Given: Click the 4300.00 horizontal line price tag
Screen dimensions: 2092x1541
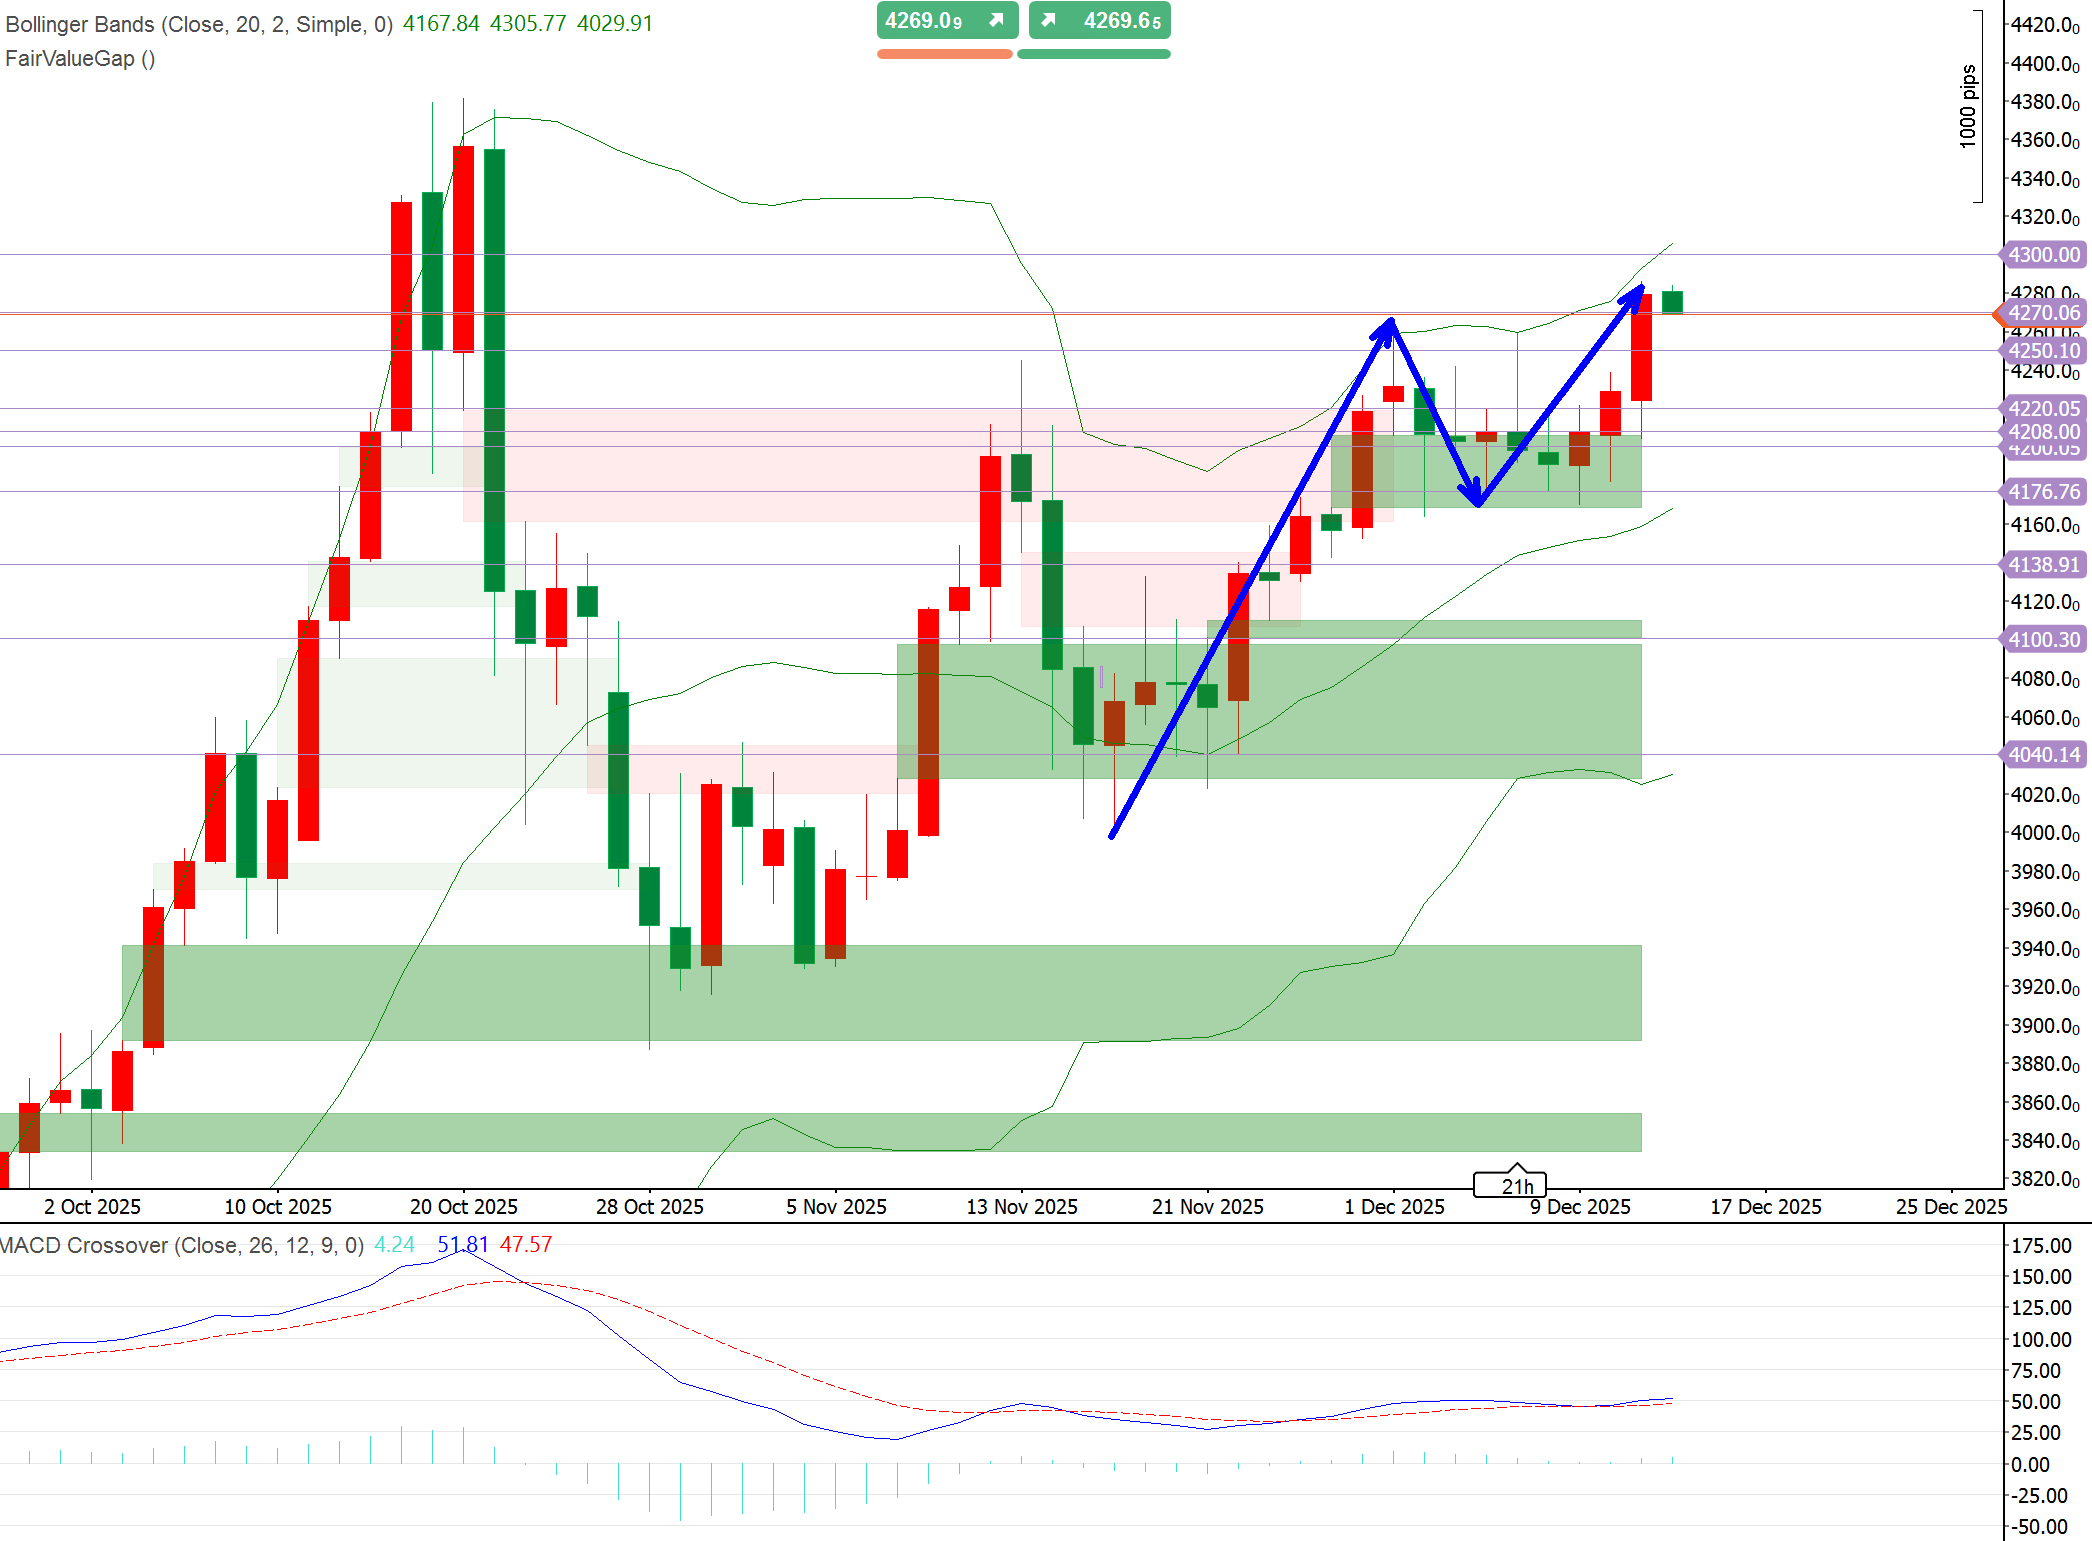Looking at the screenshot, I should (2043, 255).
